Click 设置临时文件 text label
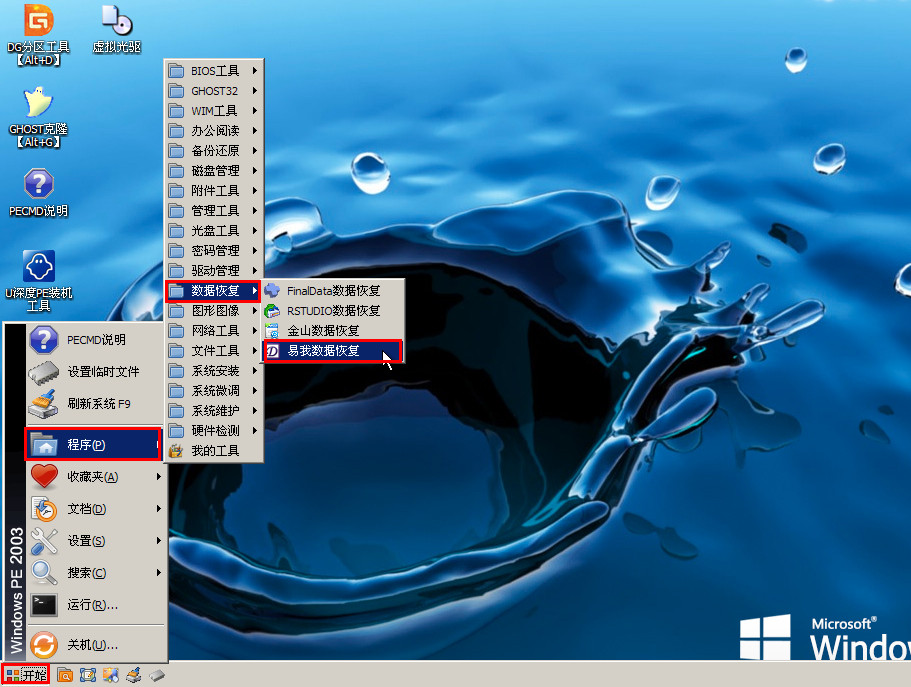Screen dimensions: 911x687 [103, 371]
